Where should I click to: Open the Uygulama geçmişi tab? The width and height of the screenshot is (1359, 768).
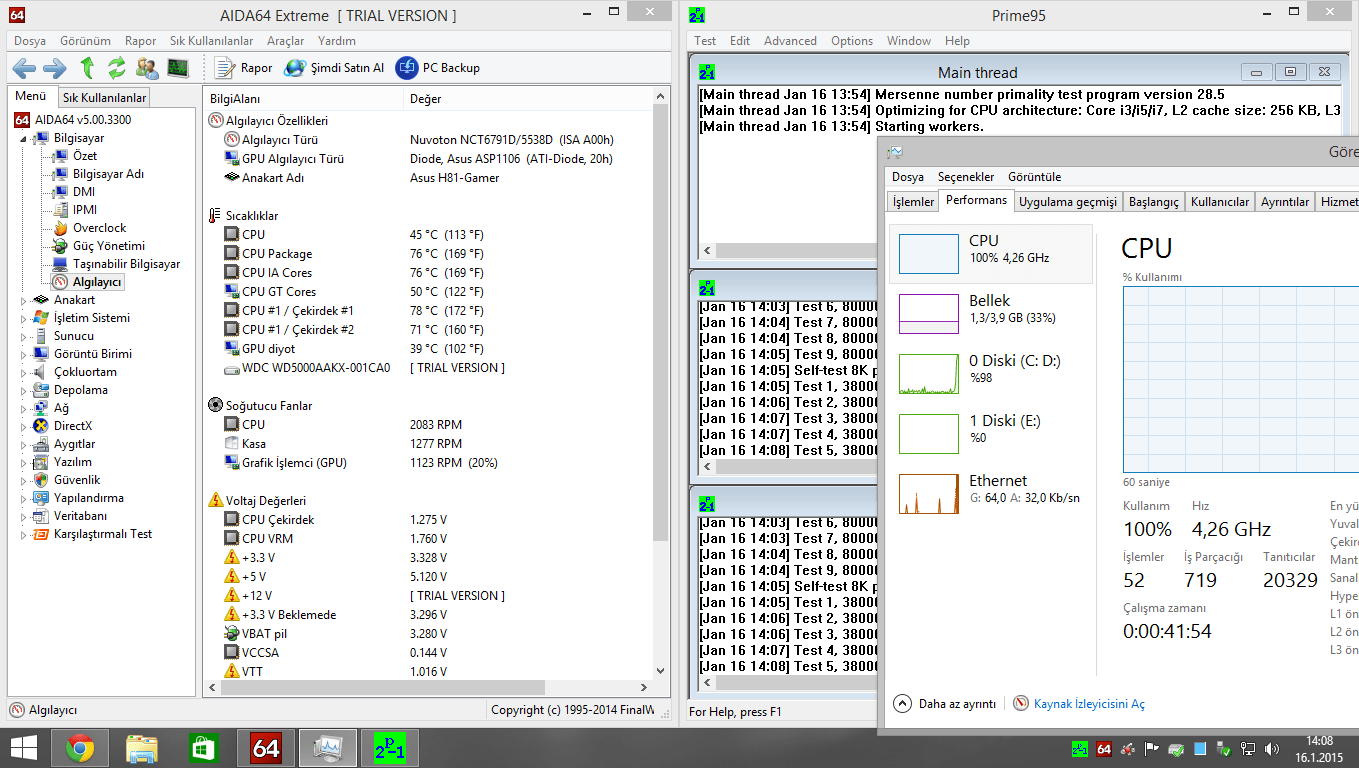click(1067, 201)
